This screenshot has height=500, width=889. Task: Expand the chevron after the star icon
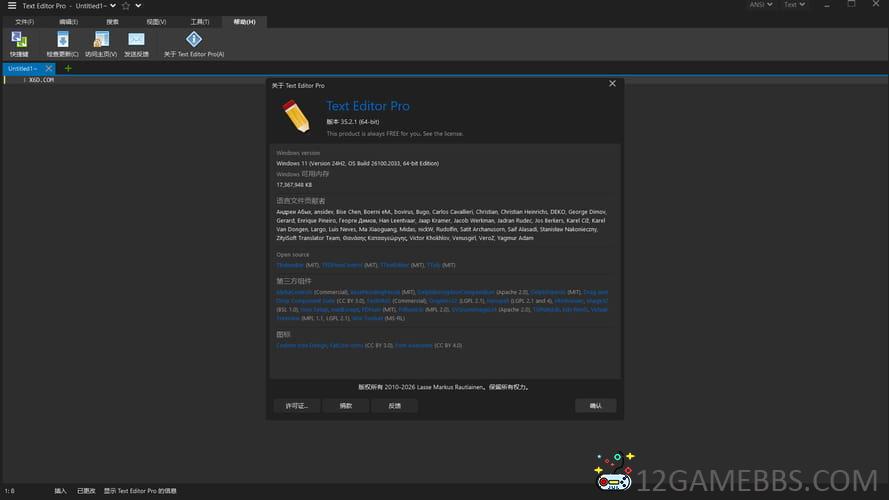[x=139, y=5]
